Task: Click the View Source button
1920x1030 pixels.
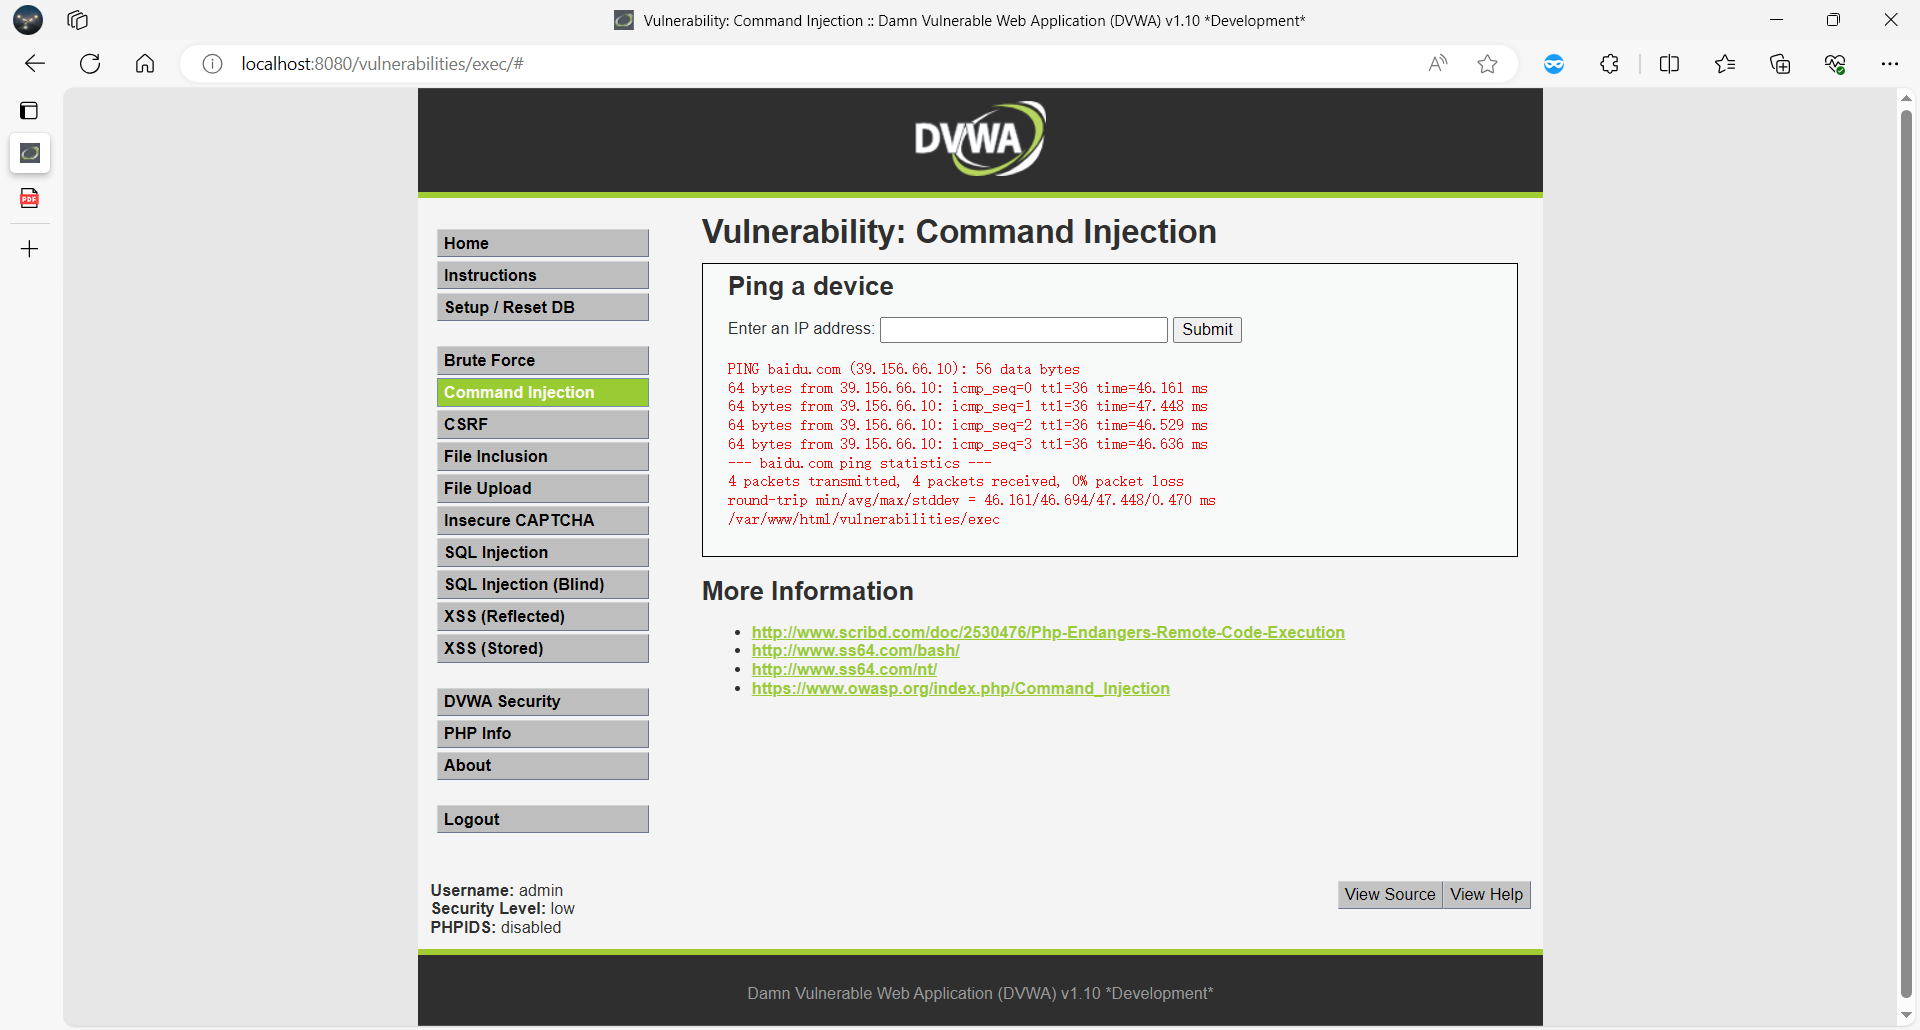Action: [x=1389, y=895]
